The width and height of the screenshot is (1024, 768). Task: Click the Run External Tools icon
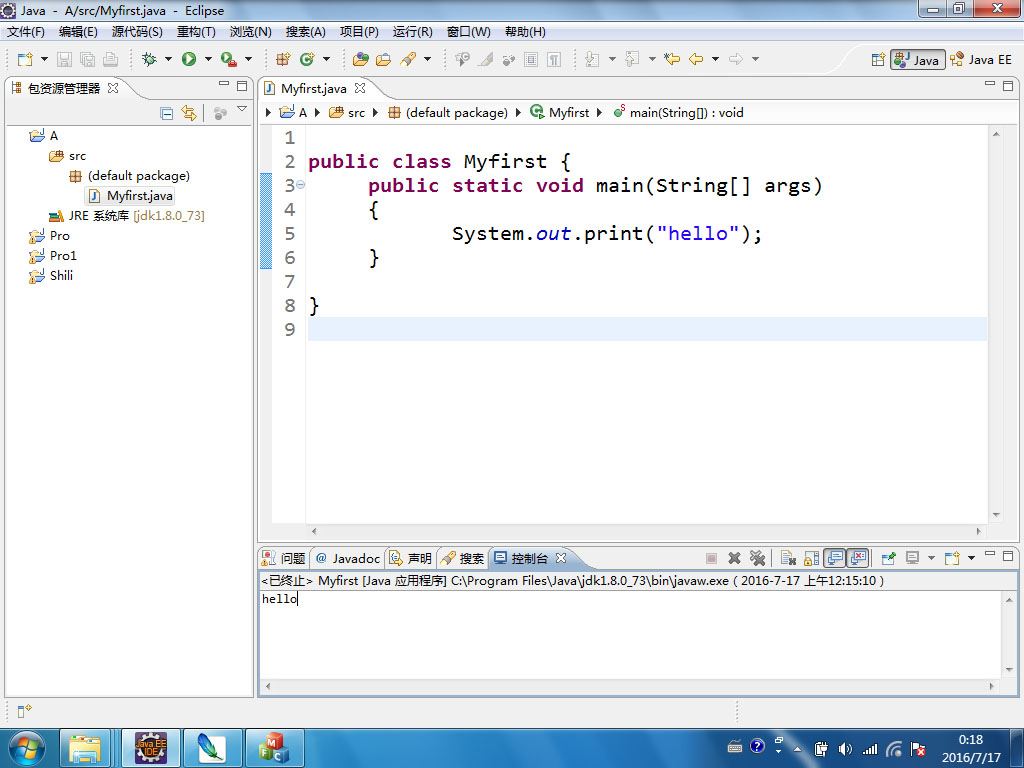(x=228, y=59)
